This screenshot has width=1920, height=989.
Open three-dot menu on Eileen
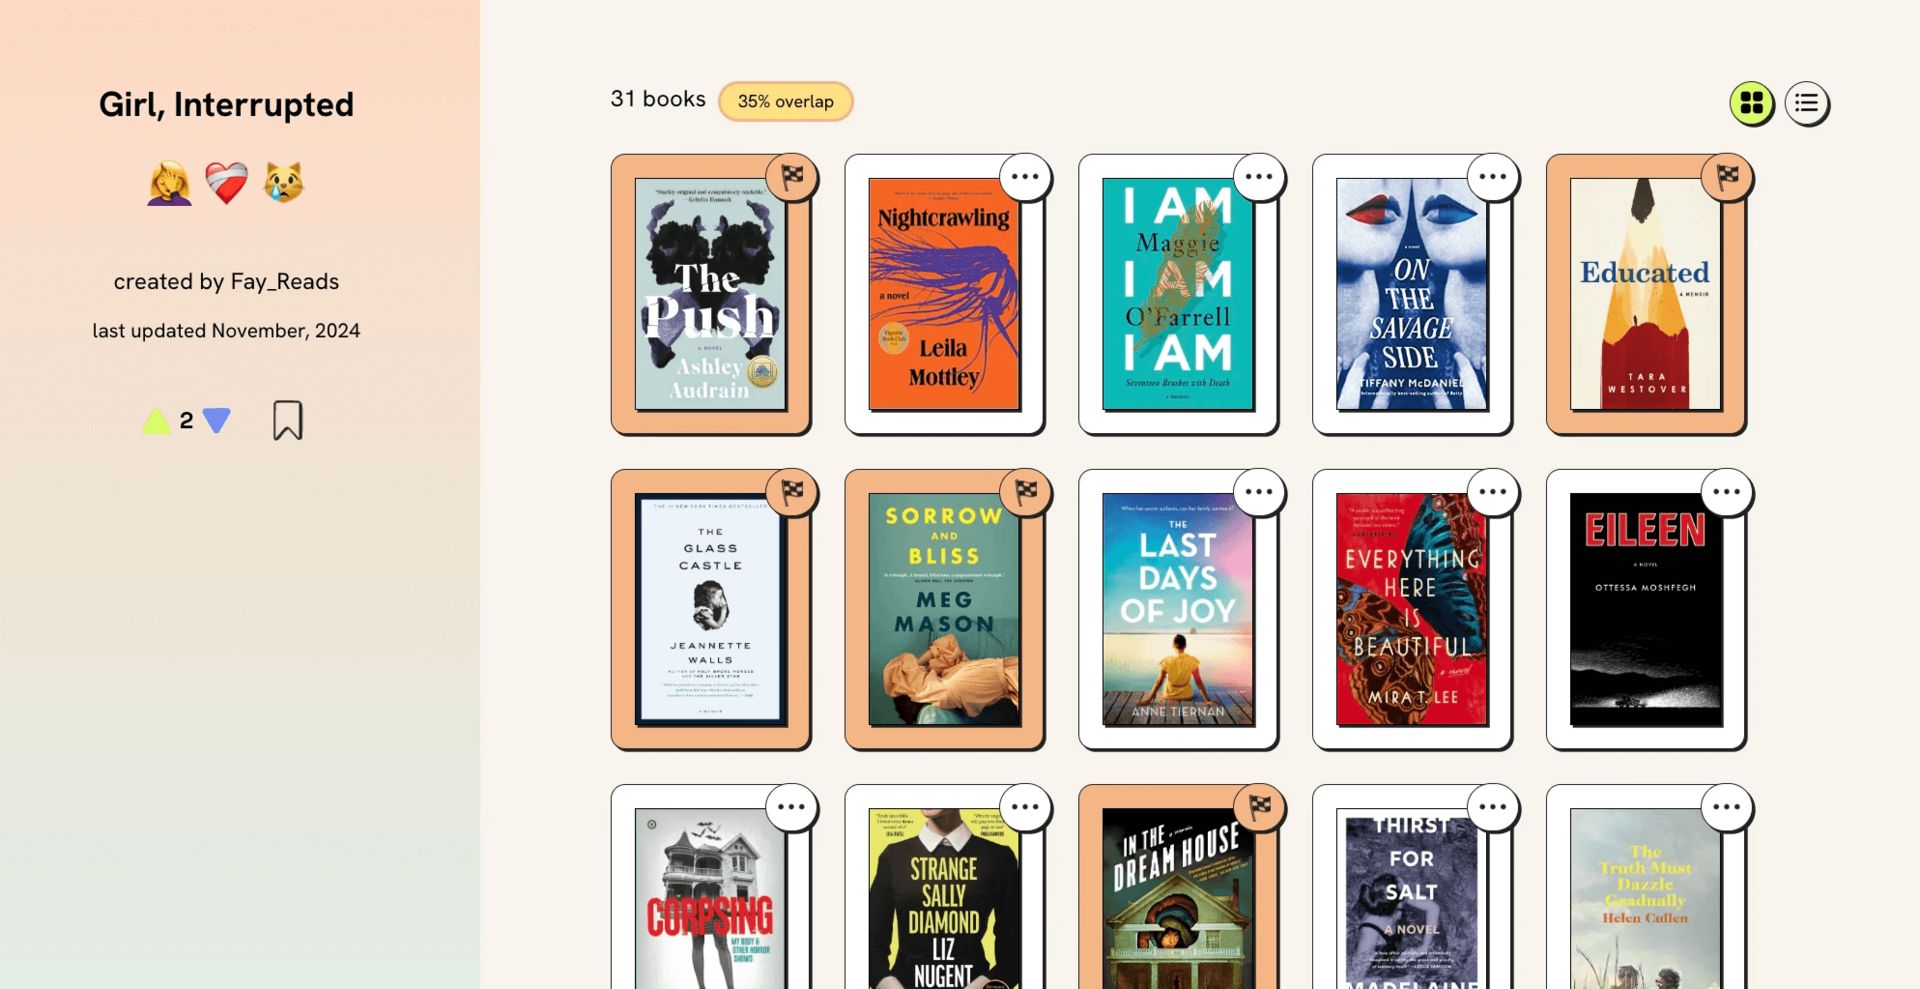(x=1727, y=492)
